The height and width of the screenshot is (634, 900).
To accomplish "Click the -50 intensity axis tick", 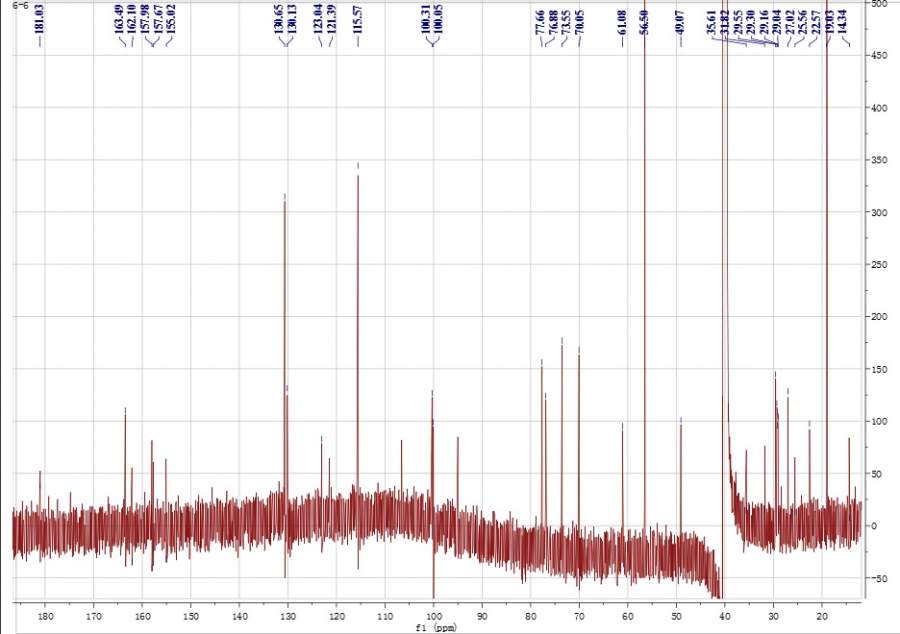I will (x=879, y=578).
